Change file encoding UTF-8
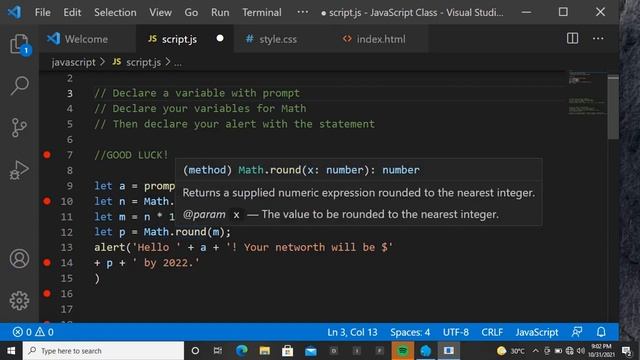The width and height of the screenshot is (640, 360). [x=456, y=332]
